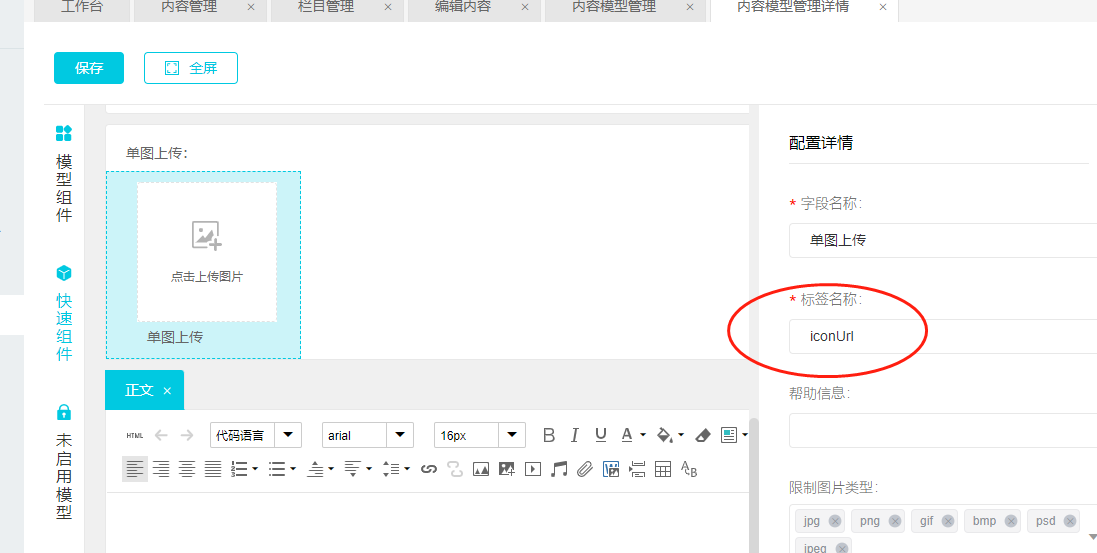Open find and replace (AB icon)
The image size is (1097, 553).
click(688, 469)
